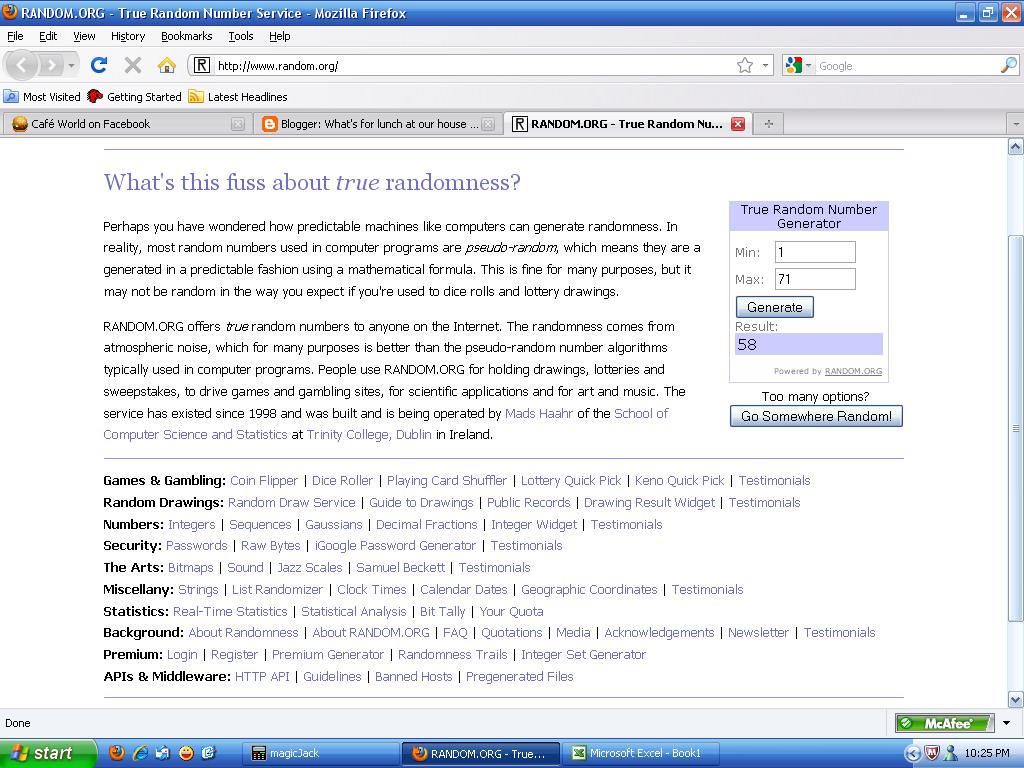1024x768 pixels.
Task: Open the Windows Start button
Action: coord(48,753)
